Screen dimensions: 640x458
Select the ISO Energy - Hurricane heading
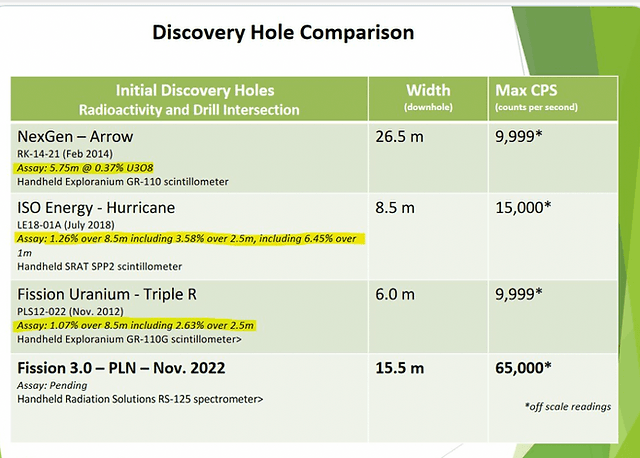(96, 208)
